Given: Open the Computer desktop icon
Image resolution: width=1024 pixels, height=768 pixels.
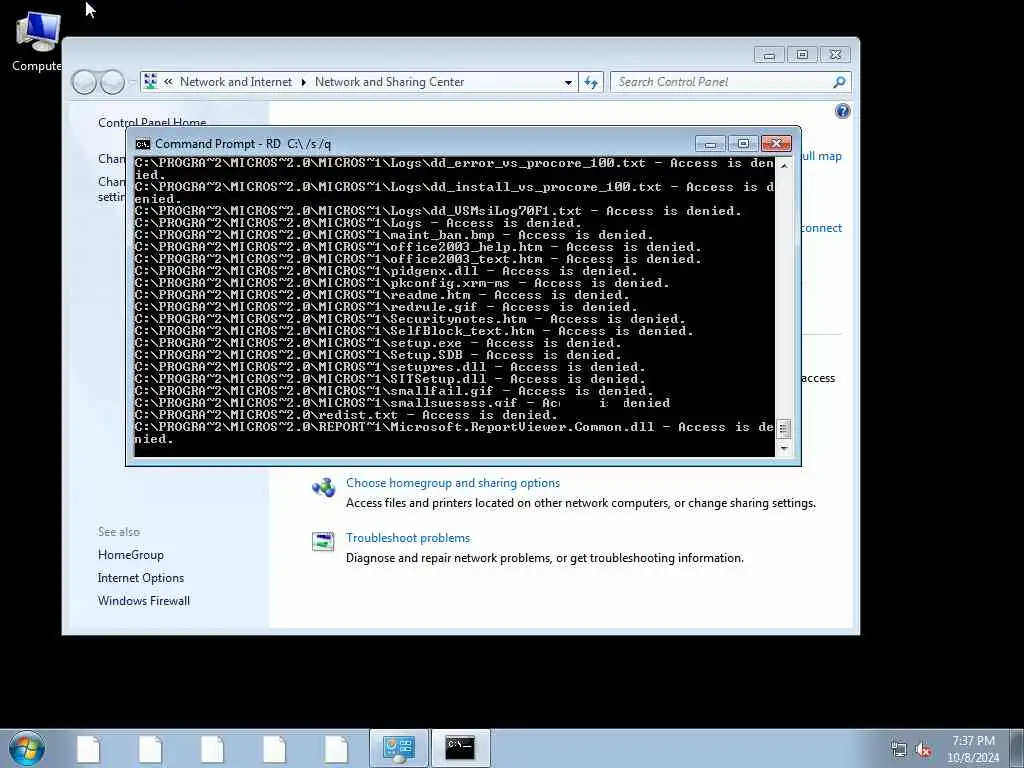Looking at the screenshot, I should click(x=37, y=40).
